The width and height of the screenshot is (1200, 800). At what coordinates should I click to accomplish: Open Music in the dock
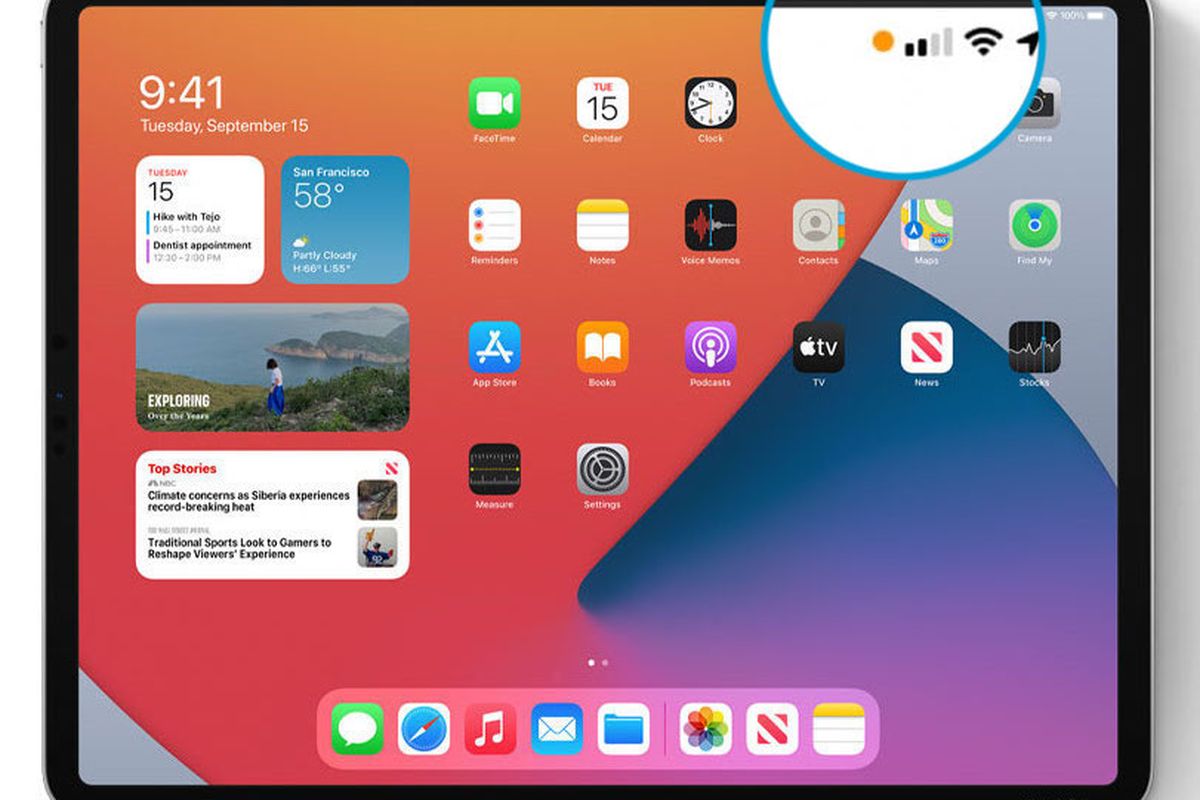(491, 729)
